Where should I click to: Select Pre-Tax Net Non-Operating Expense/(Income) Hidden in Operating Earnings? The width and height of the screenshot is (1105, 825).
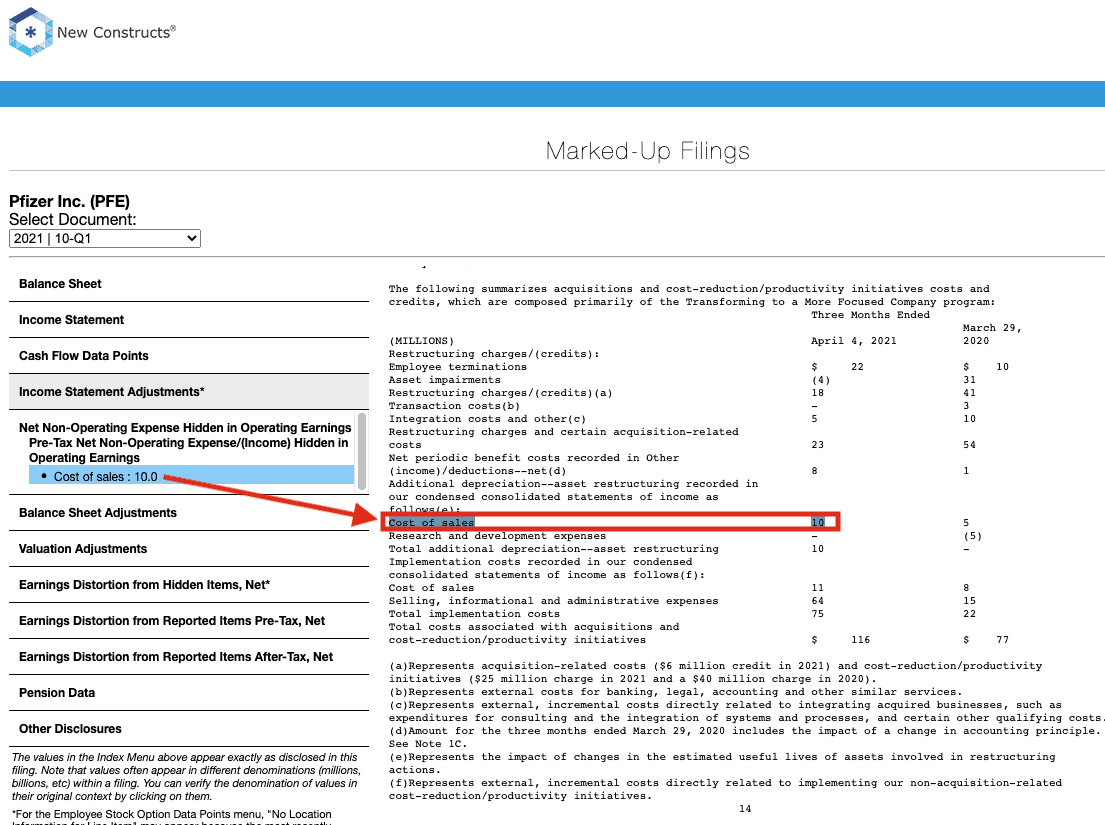189,450
